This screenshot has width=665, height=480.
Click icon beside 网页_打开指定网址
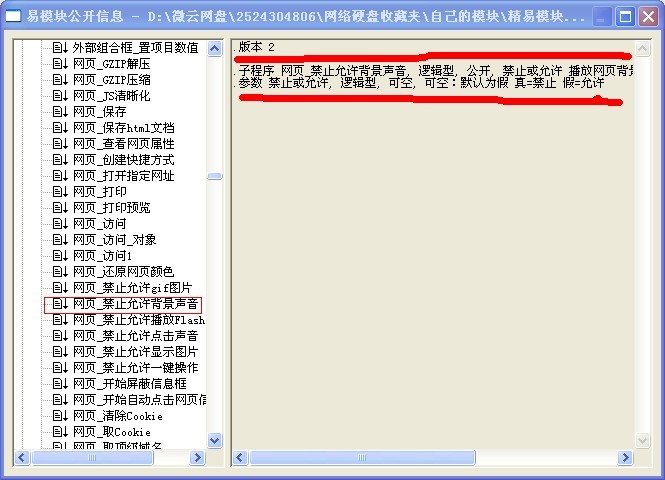60,176
